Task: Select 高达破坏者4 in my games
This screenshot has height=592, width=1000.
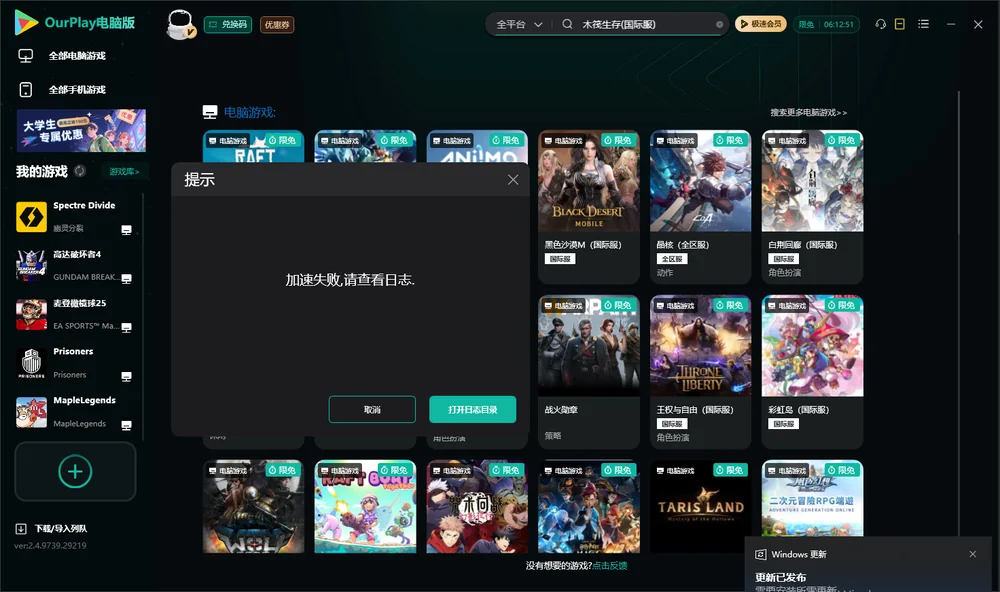Action: coord(74,265)
